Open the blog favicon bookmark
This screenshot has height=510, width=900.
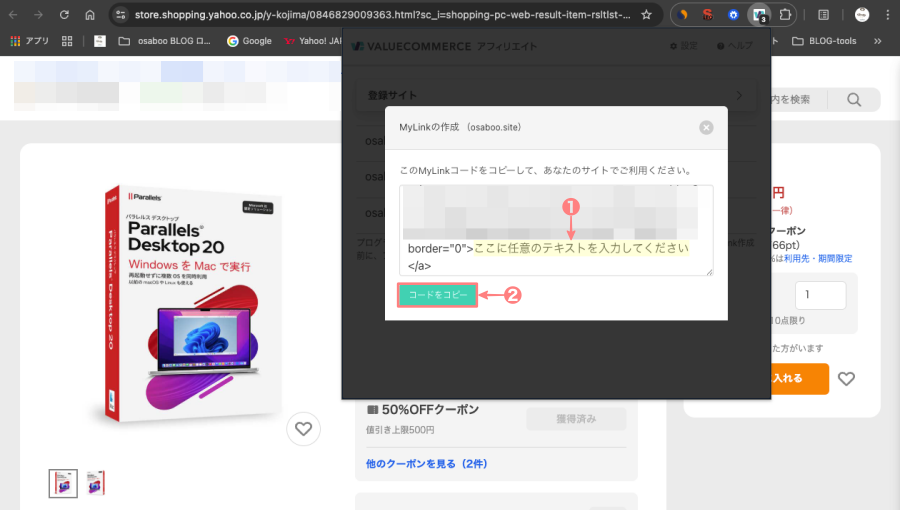pos(100,41)
